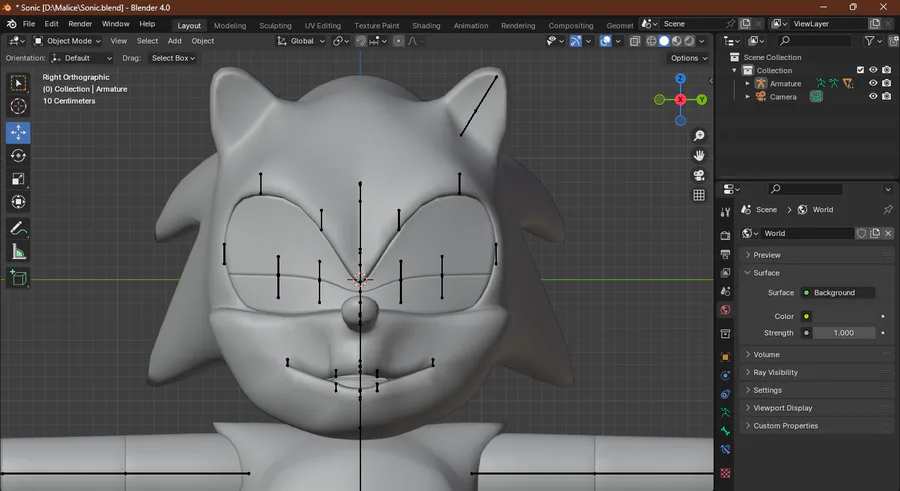Collapse the Surface panel

(817, 273)
